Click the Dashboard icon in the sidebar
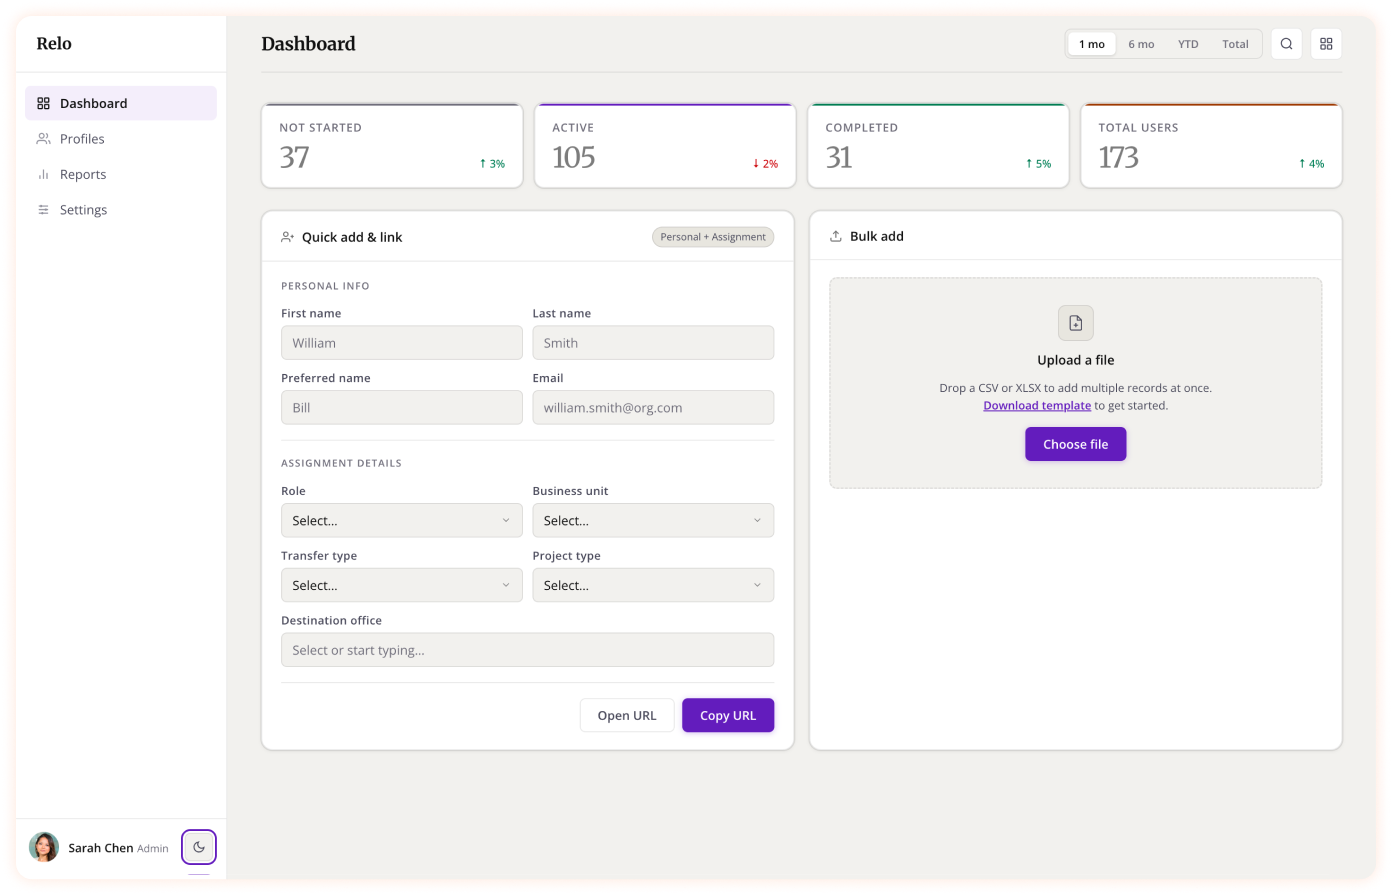 (43, 102)
